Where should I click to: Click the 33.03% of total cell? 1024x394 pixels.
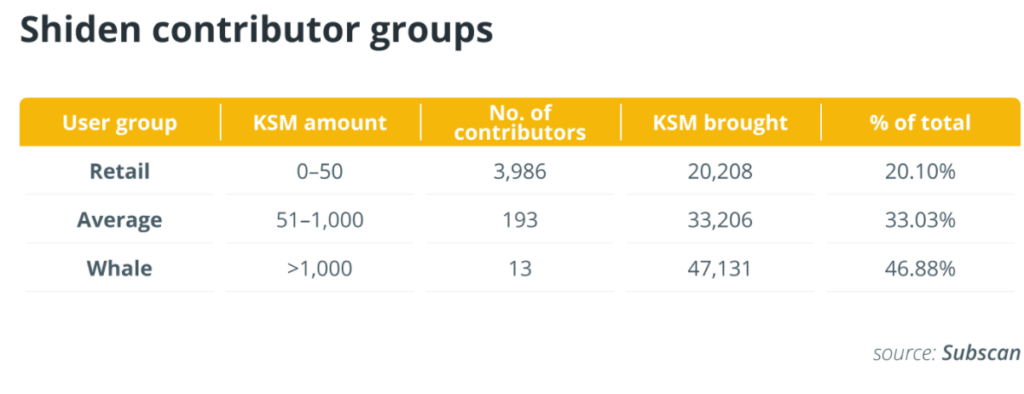pos(921,220)
